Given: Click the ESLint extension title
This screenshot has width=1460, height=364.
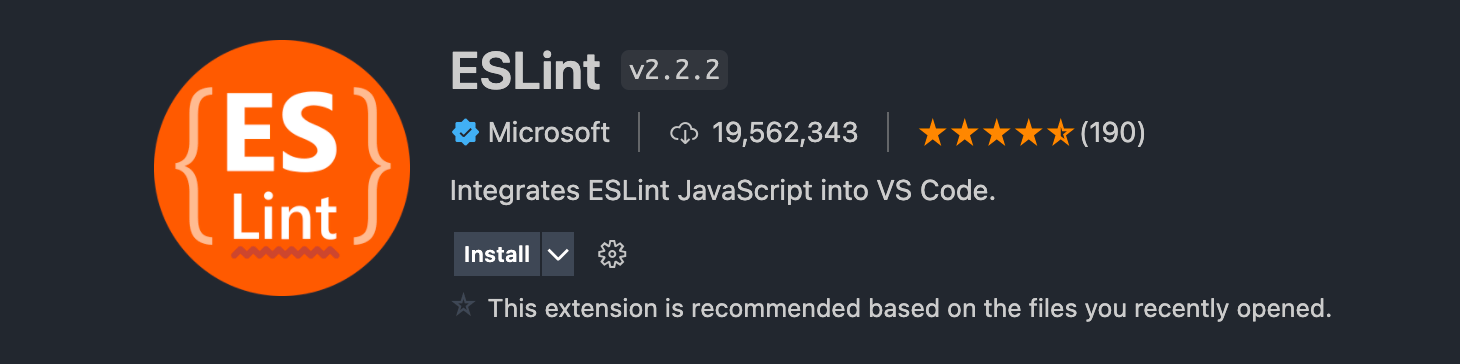Looking at the screenshot, I should [525, 70].
